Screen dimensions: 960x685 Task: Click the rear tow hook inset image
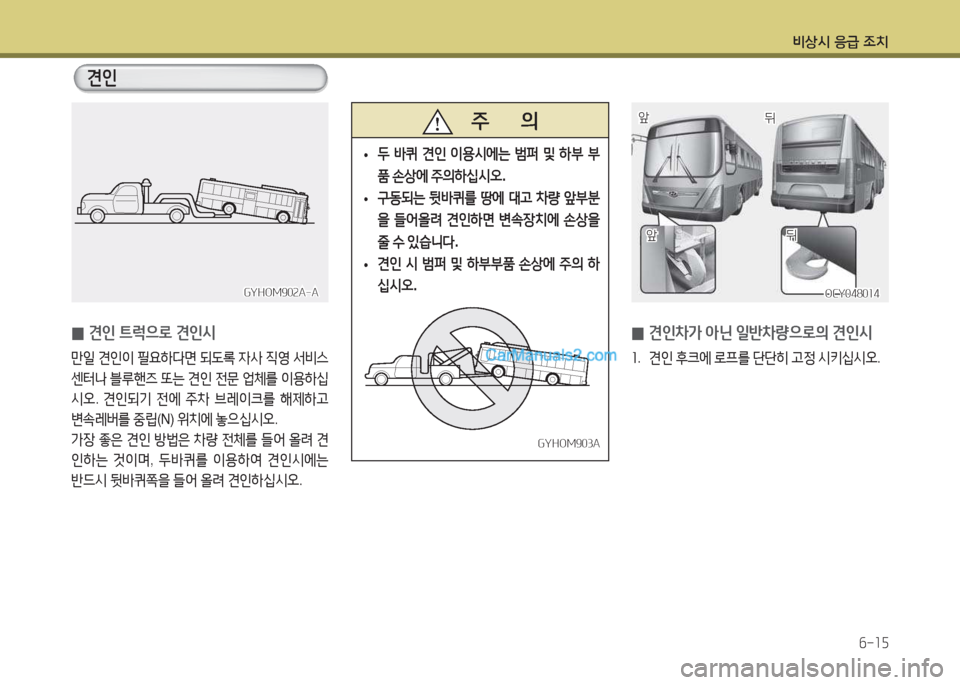(x=819, y=260)
